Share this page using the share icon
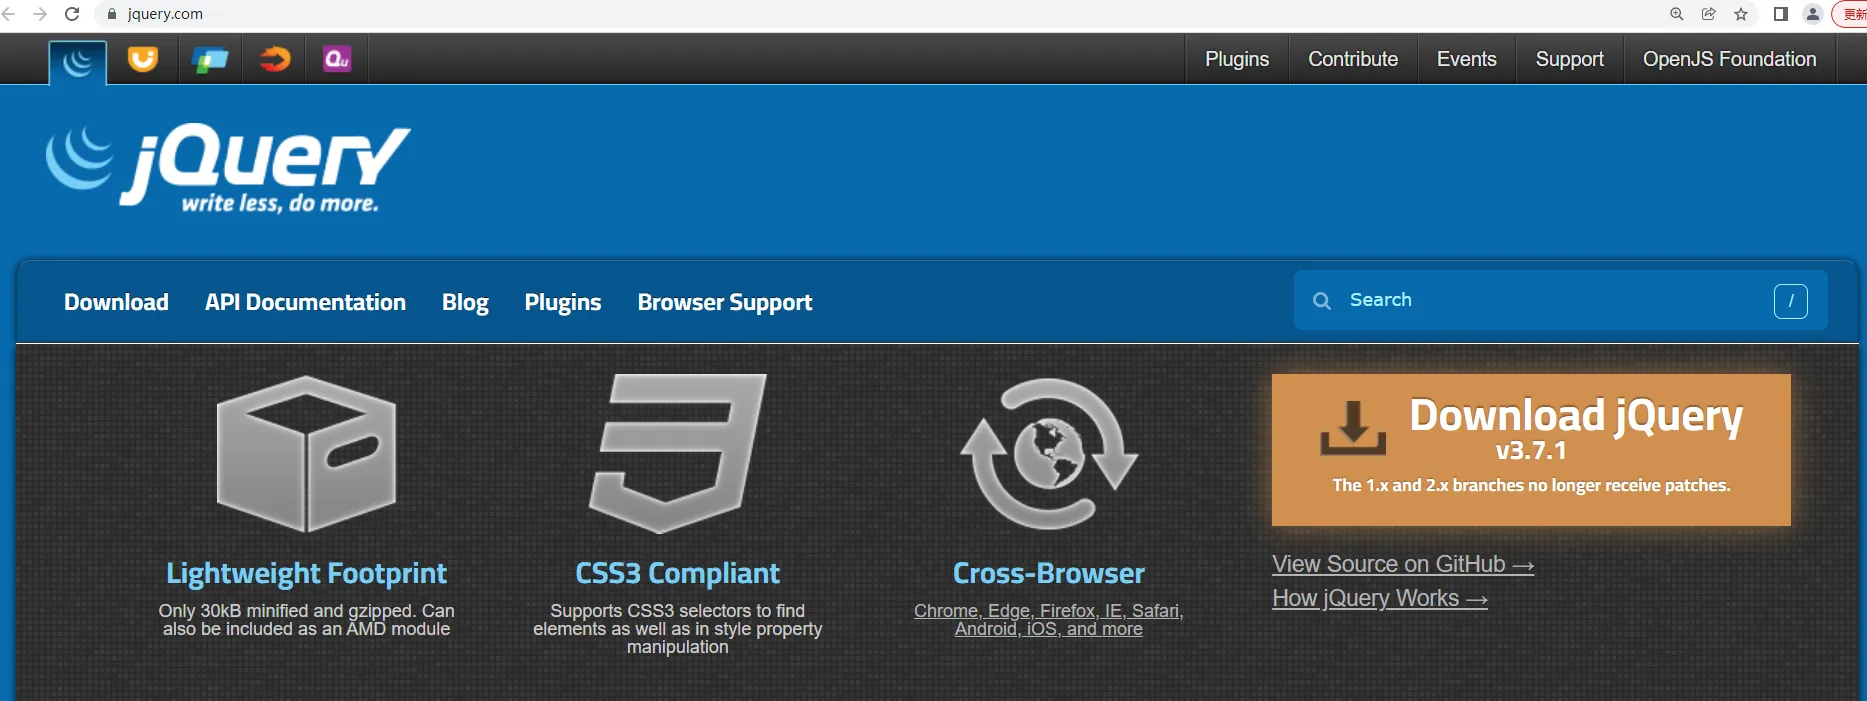This screenshot has height=701, width=1867. point(1709,14)
